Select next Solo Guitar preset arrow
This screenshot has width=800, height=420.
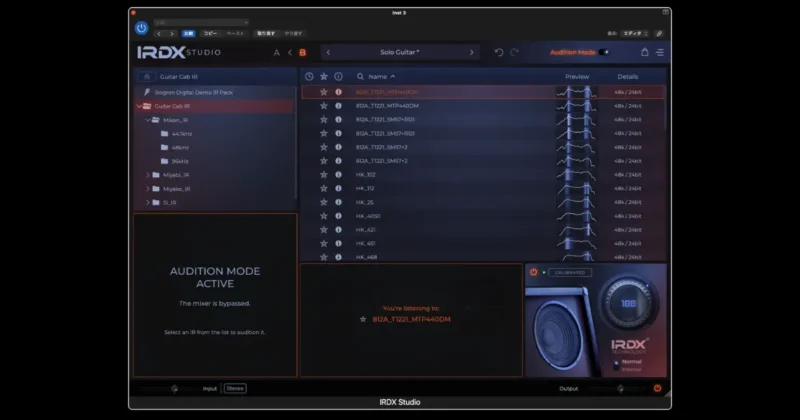coord(471,52)
